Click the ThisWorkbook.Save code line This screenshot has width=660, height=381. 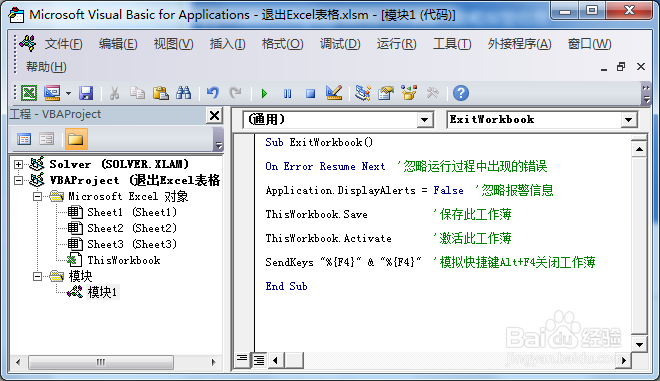[x=316, y=214]
